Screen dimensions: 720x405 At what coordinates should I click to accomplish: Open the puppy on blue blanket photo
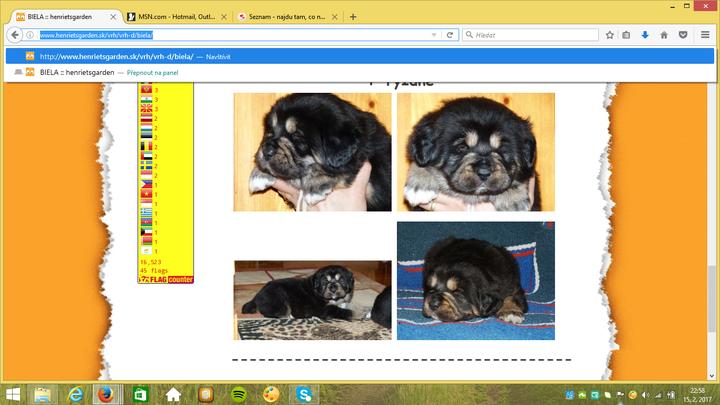pos(475,280)
